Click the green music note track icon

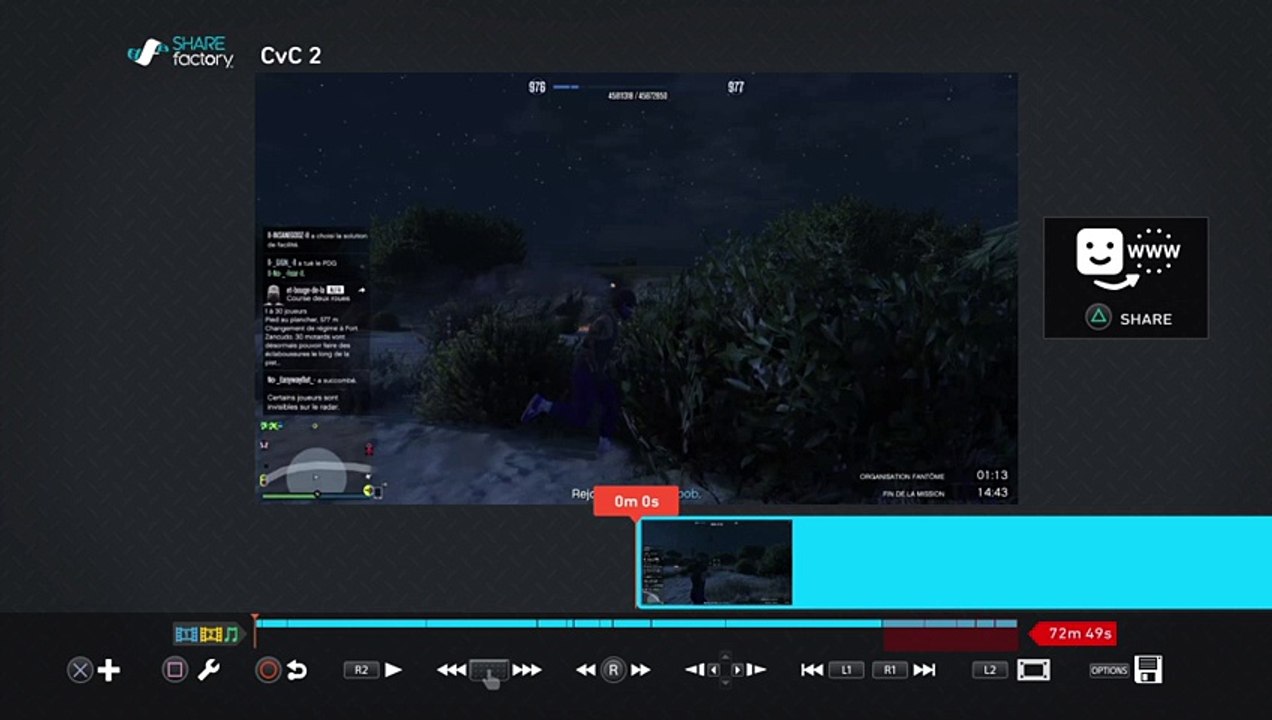231,634
